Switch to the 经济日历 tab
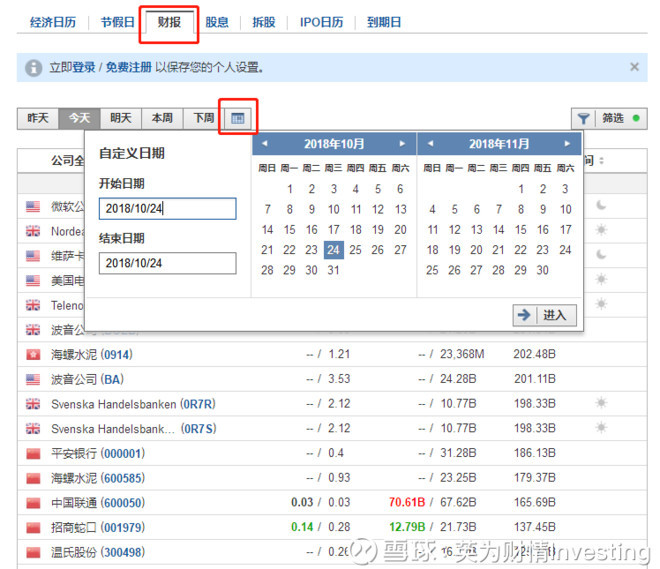Screen dimensions: 660x569 click(52, 22)
